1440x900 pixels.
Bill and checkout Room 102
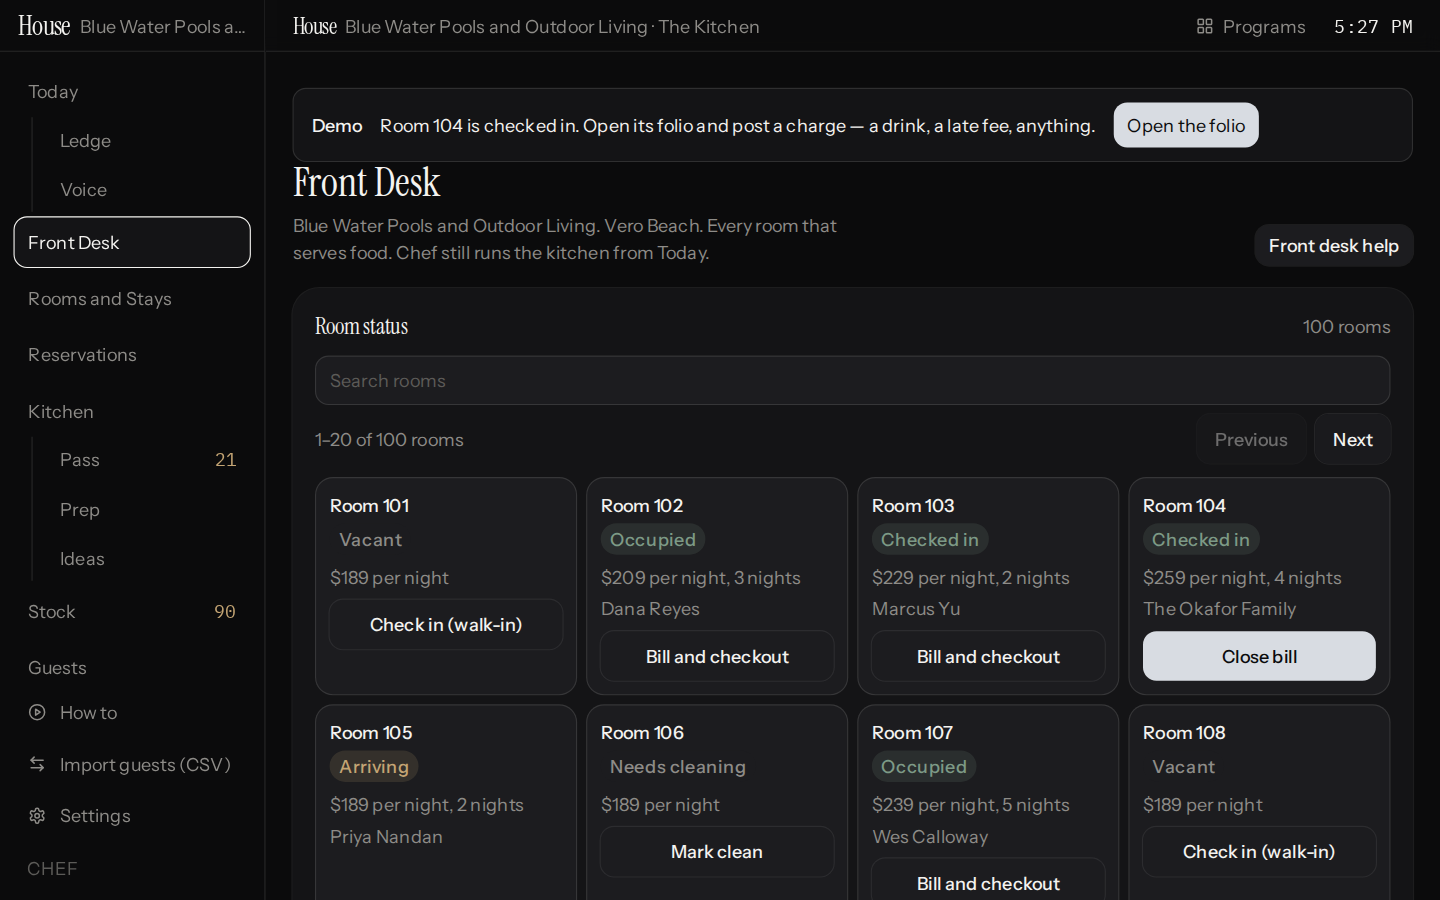point(717,656)
